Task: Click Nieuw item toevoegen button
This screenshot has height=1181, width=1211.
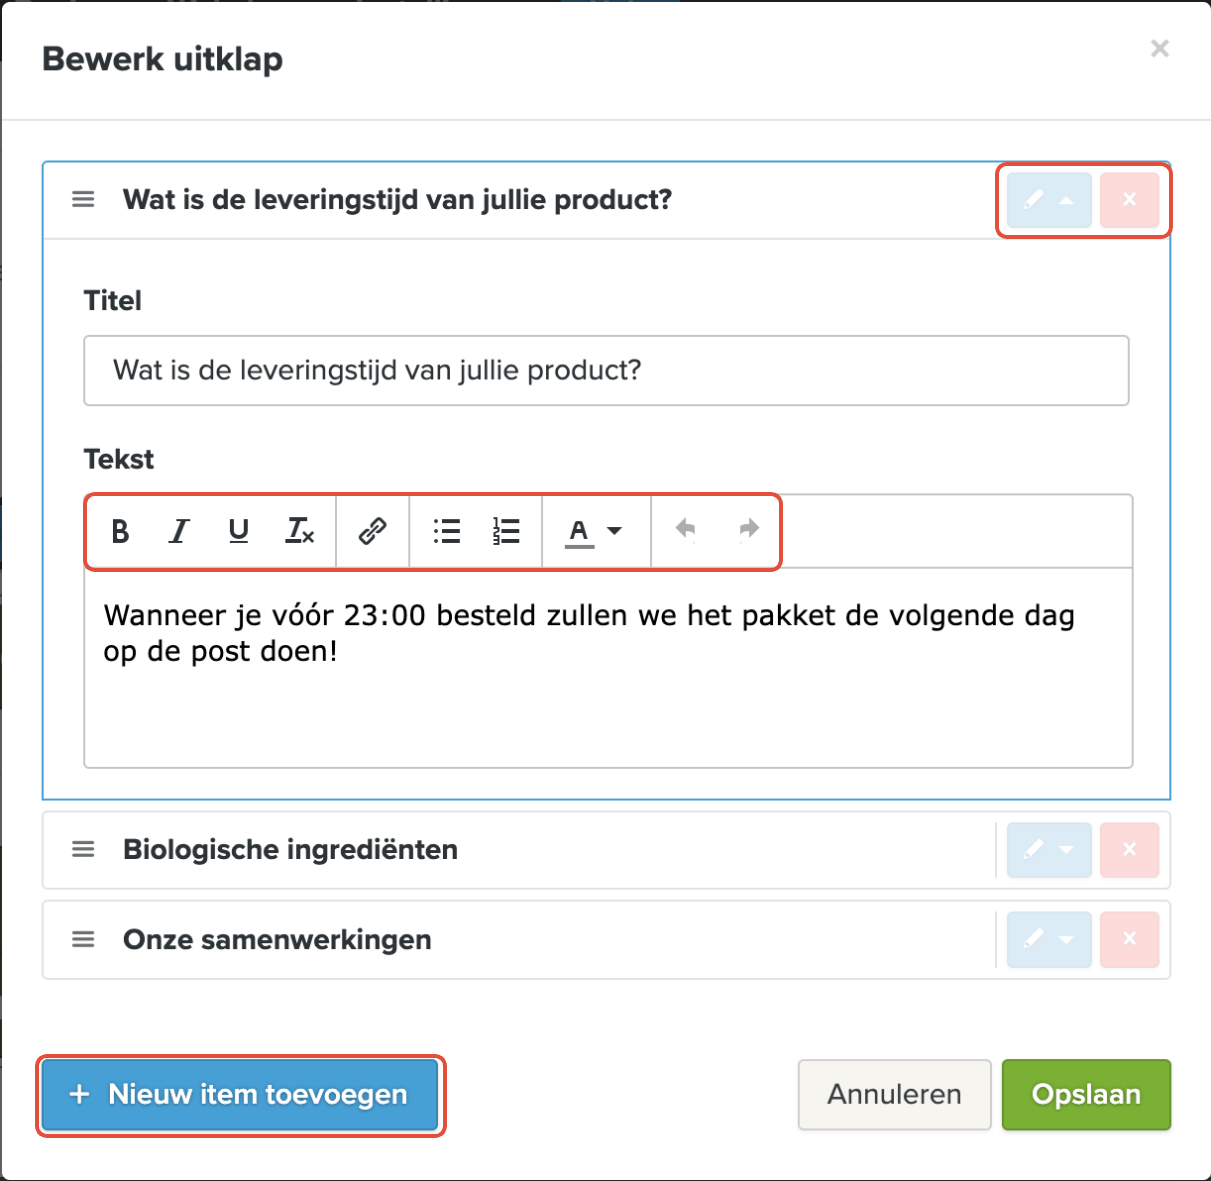Action: pos(240,1095)
